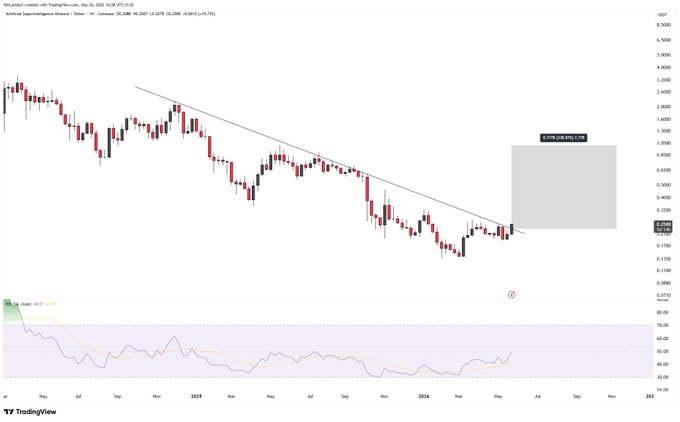This screenshot has width=680, height=422.
Task: Click the dark price-range measurement label
Action: [x=564, y=138]
